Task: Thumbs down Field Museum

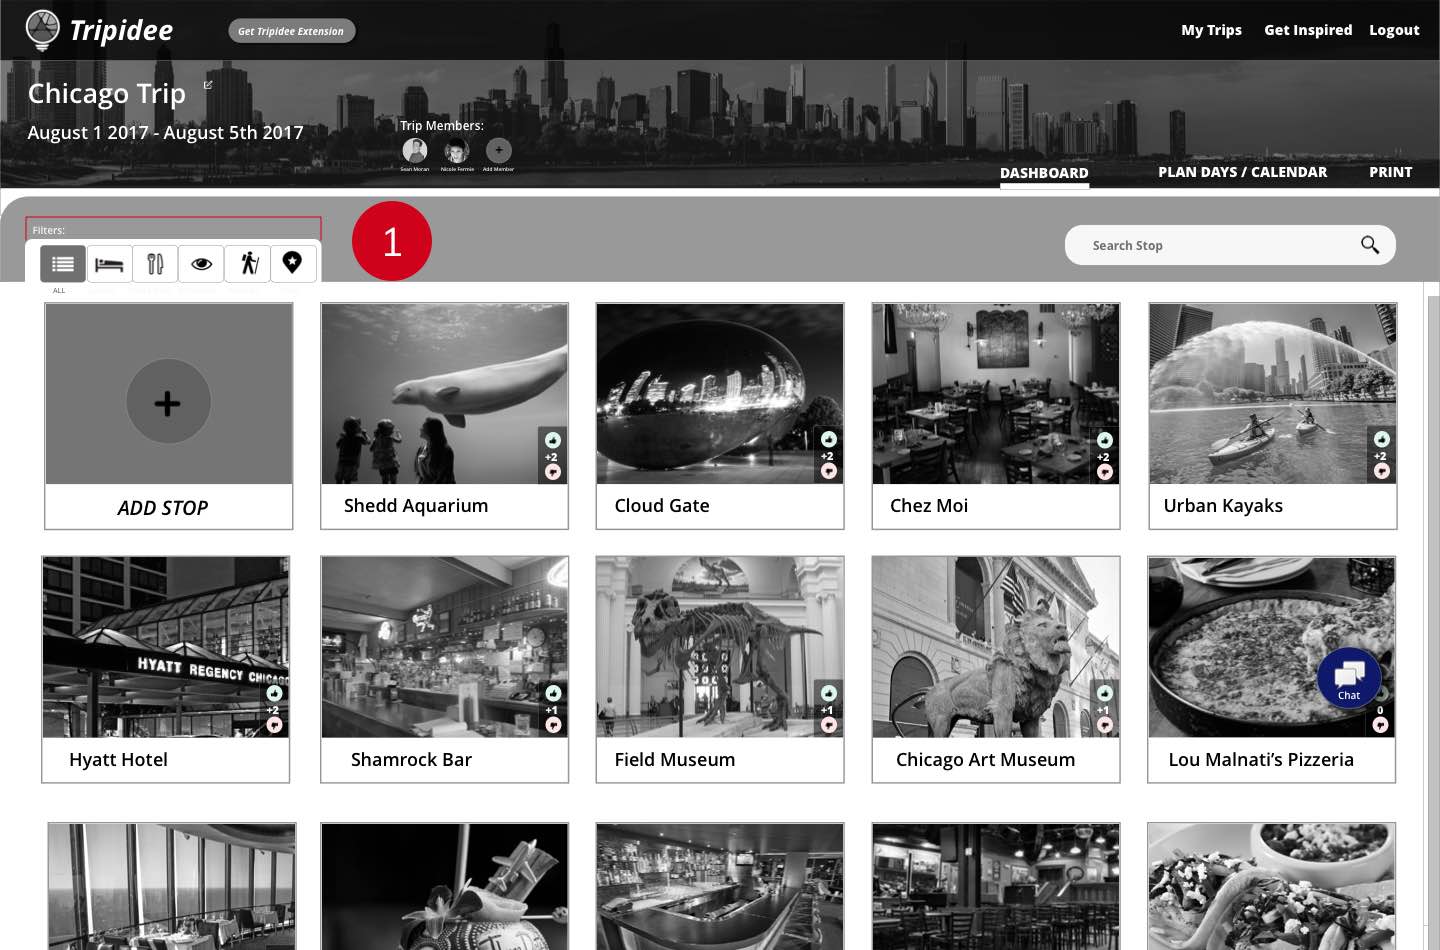Action: pyautogui.click(x=828, y=726)
